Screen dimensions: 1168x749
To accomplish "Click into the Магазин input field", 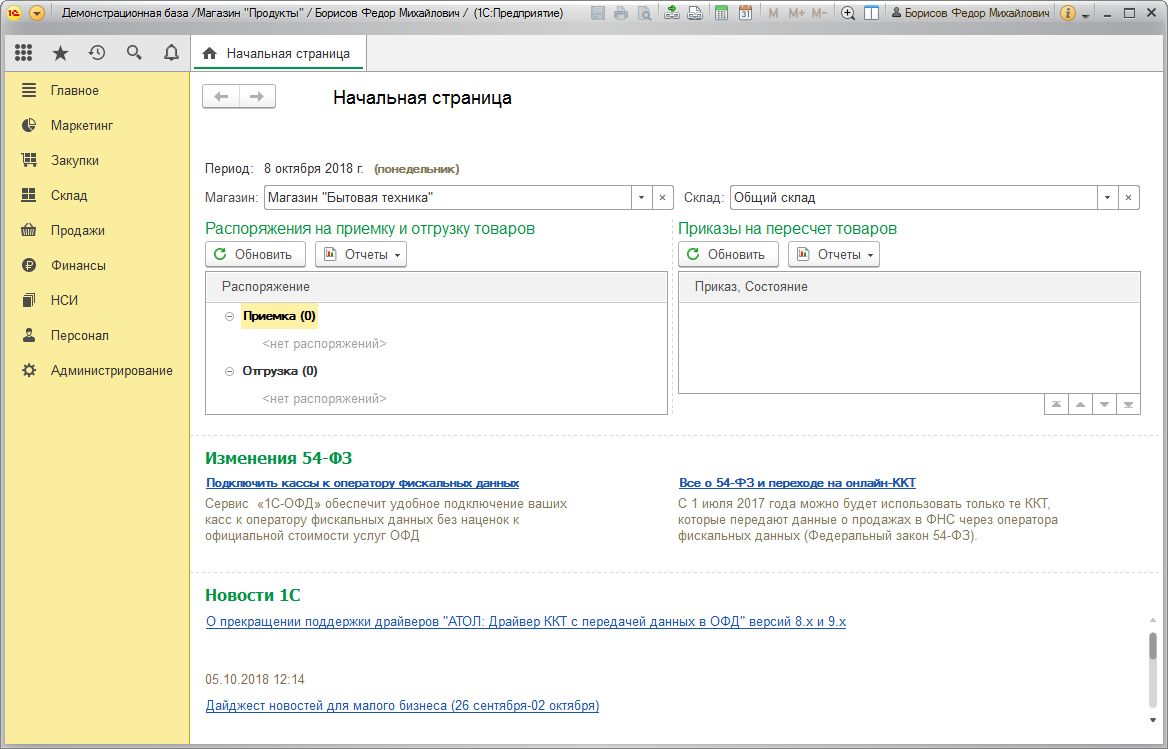I will 448,197.
